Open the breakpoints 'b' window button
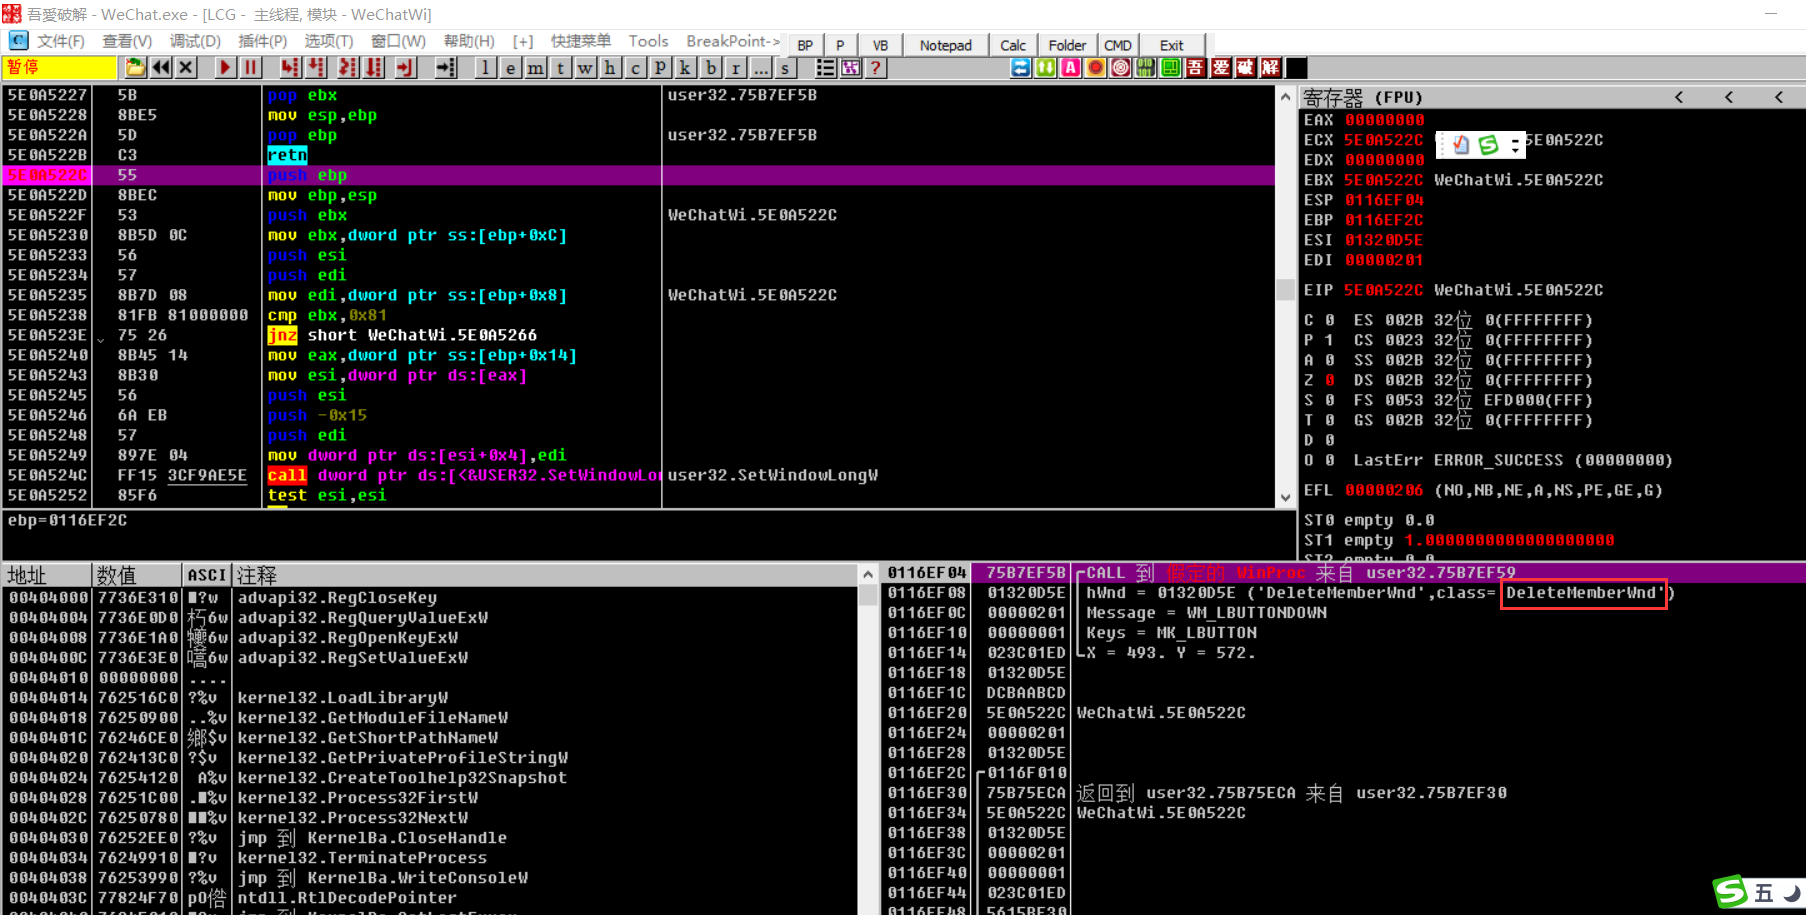 point(711,68)
